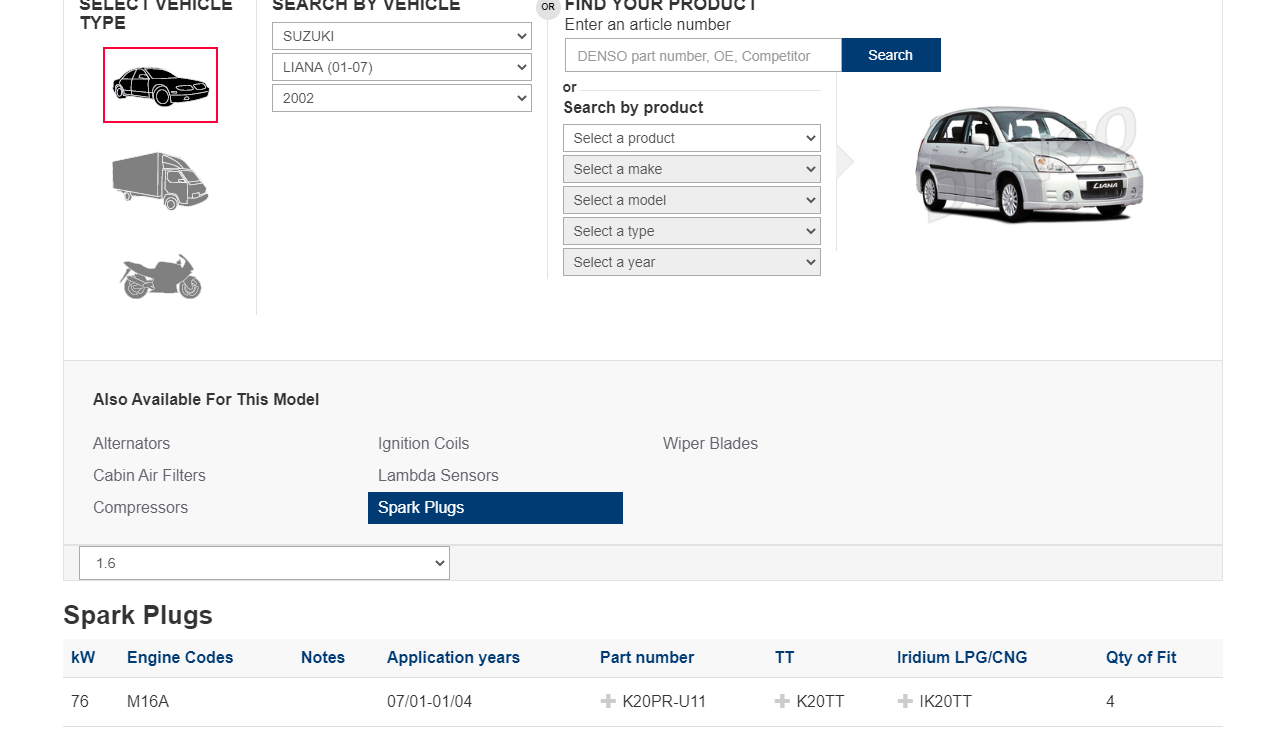Open the Cabin Air Filters link
This screenshot has height=745, width=1266.
(149, 475)
